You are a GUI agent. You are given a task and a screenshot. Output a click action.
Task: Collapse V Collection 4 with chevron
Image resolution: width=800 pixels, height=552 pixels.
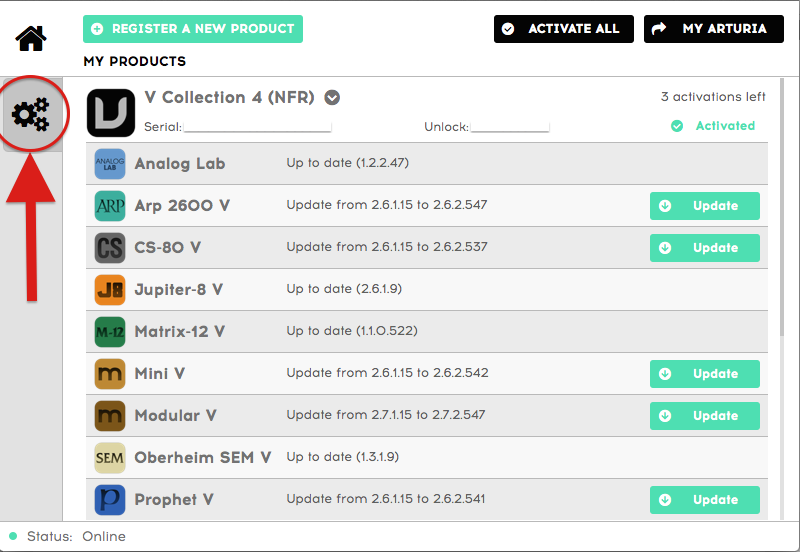coord(332,97)
